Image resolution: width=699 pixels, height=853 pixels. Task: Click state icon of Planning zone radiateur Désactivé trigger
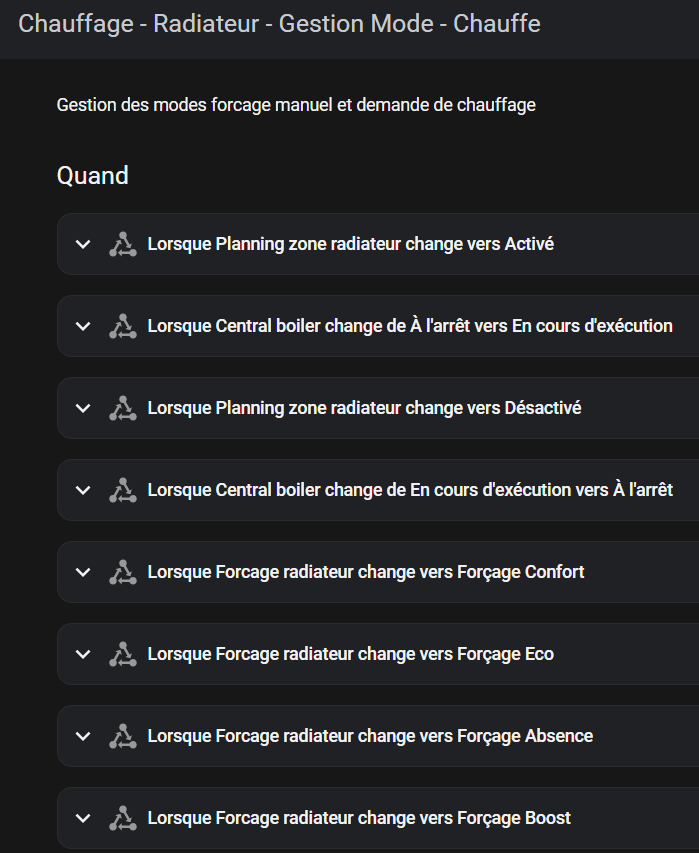[x=123, y=409]
